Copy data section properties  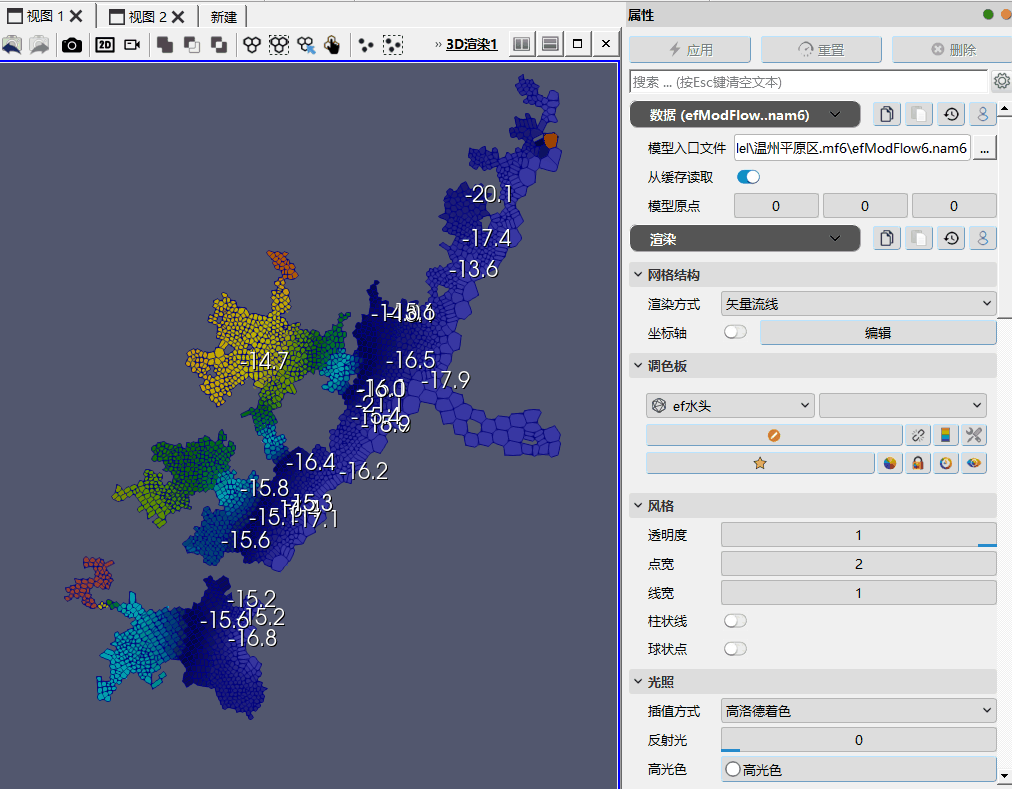click(887, 114)
